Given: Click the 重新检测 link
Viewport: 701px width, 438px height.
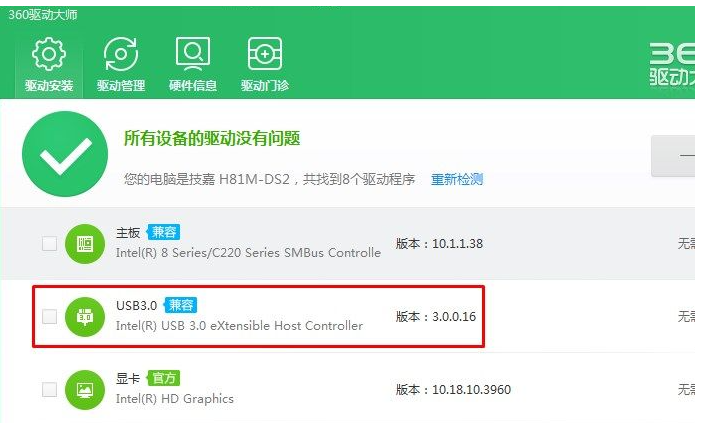Looking at the screenshot, I should (x=457, y=180).
